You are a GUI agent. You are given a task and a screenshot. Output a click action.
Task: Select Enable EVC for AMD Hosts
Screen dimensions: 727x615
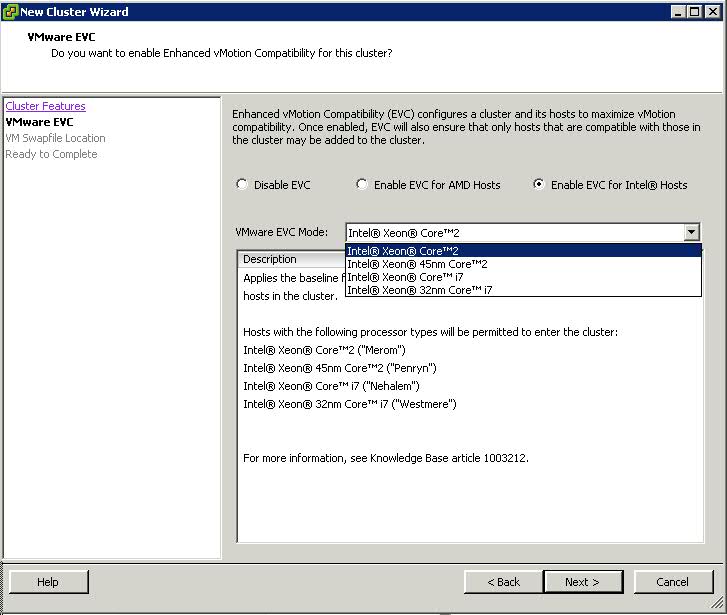pyautogui.click(x=362, y=184)
